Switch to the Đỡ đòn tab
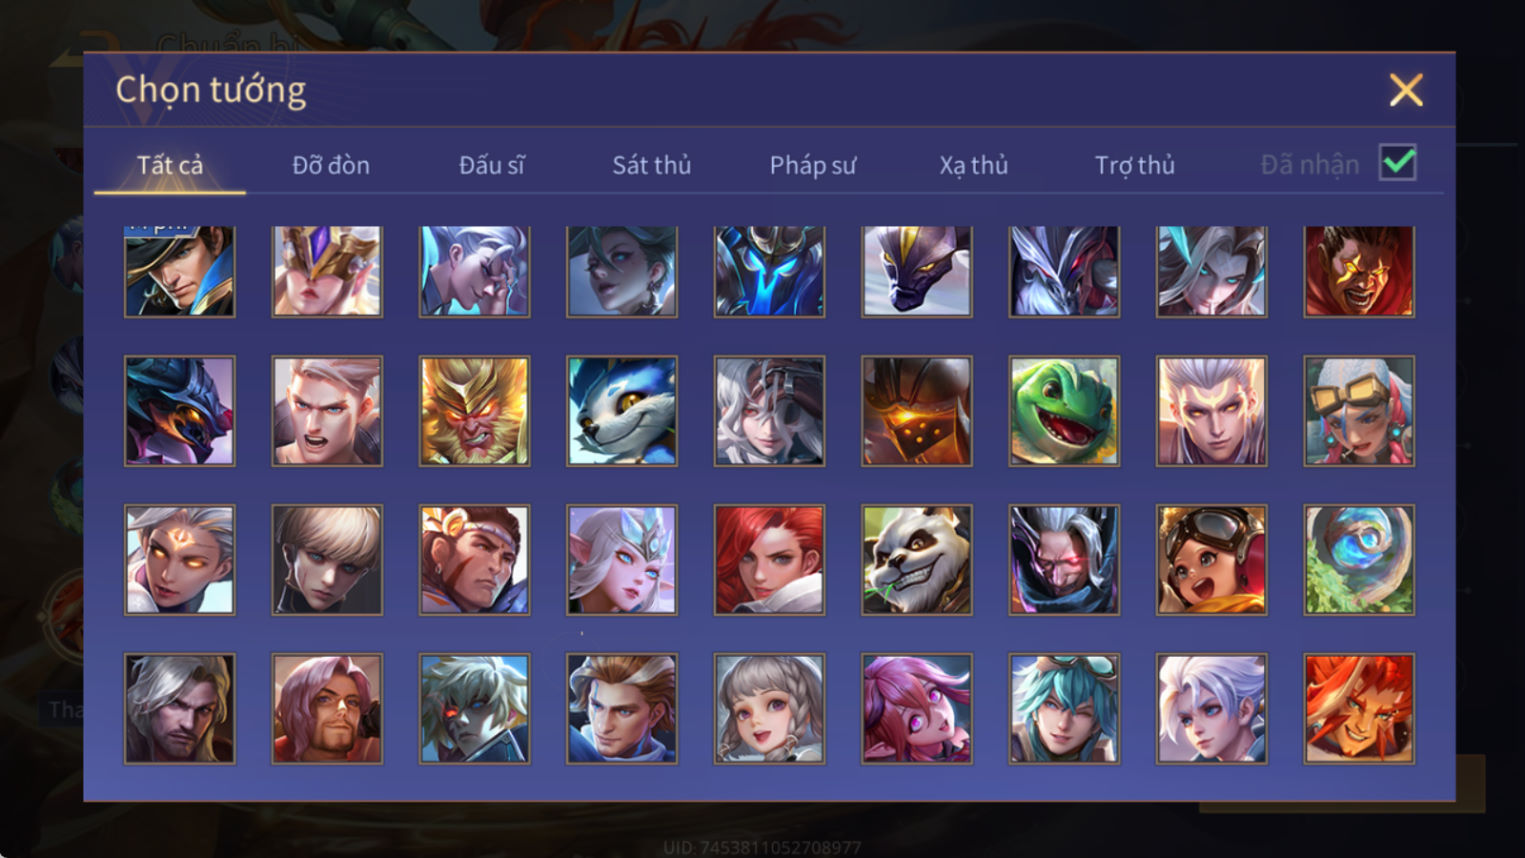This screenshot has width=1525, height=858. point(331,165)
